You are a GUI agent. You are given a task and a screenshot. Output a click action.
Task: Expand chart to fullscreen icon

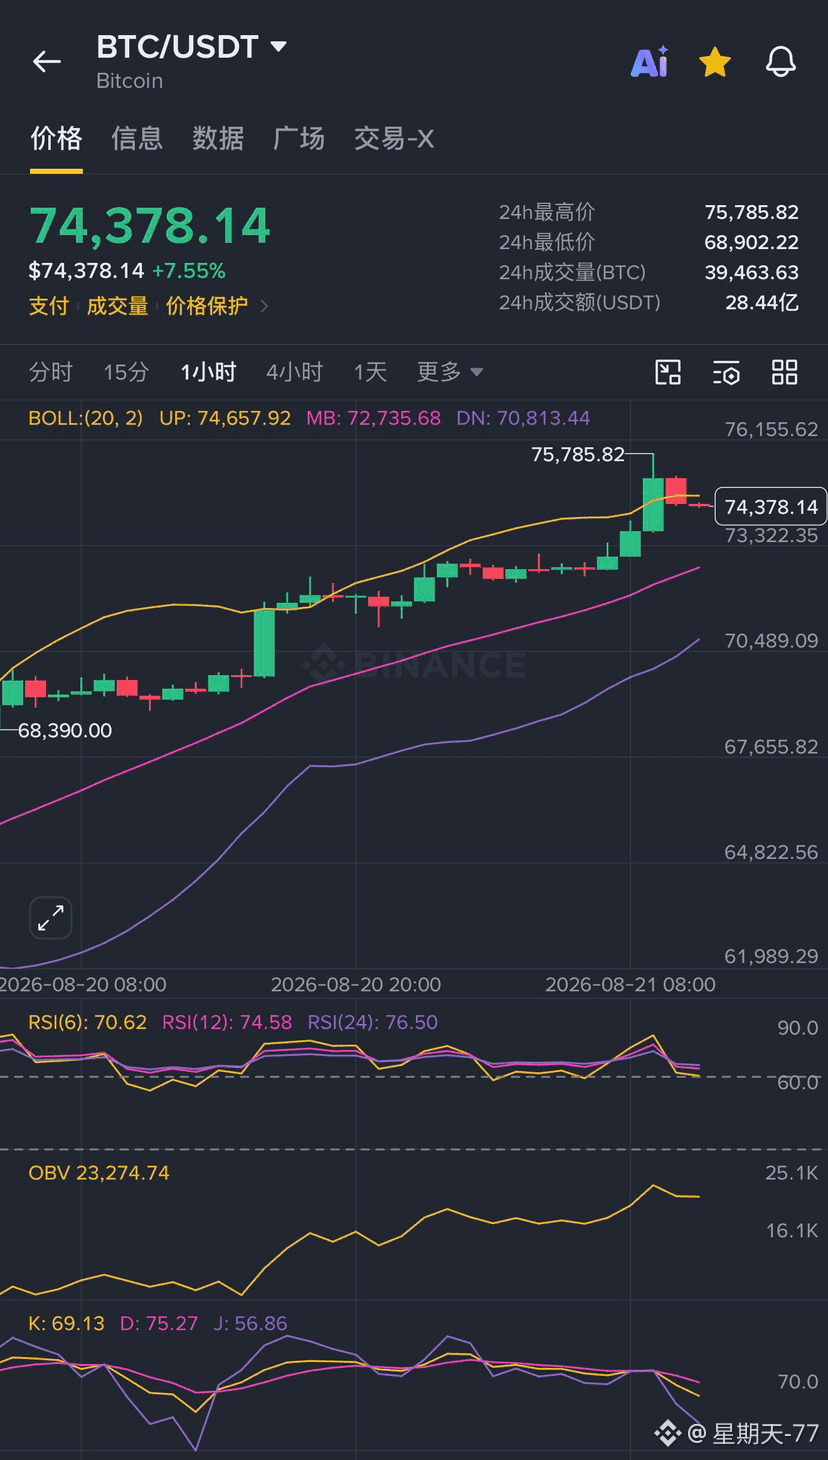51,917
